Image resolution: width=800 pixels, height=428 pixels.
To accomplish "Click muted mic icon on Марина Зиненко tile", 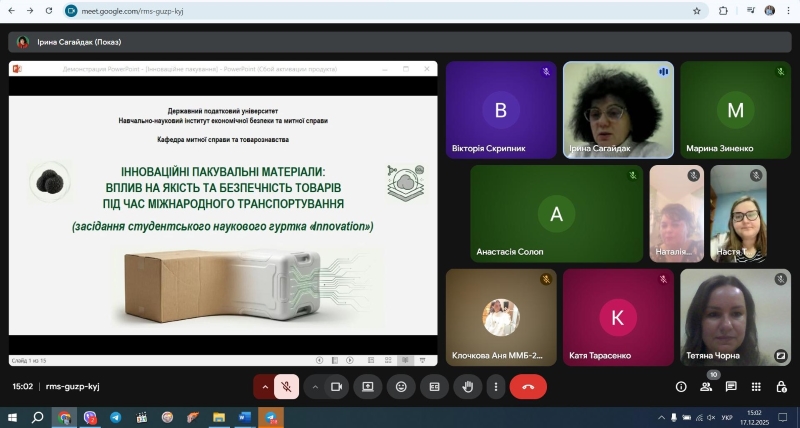I will (x=781, y=72).
